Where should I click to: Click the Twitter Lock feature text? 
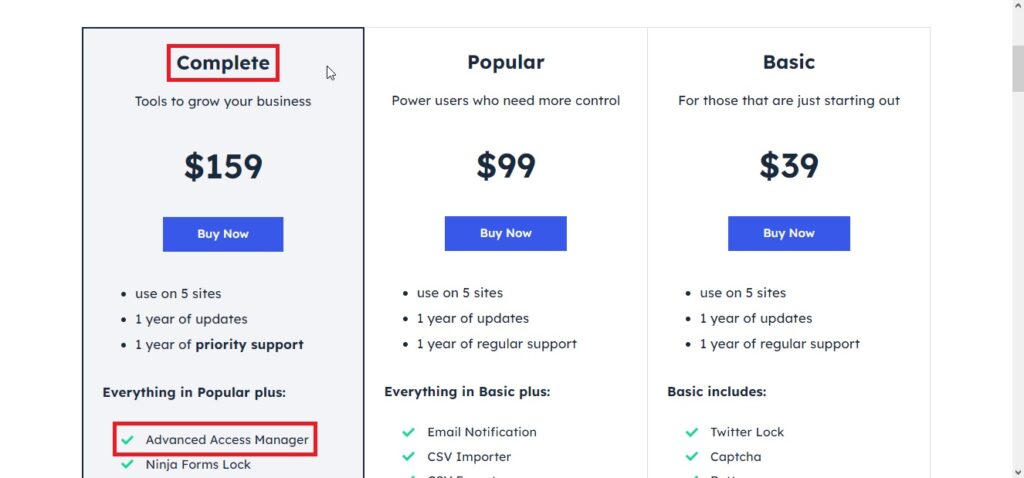click(747, 432)
